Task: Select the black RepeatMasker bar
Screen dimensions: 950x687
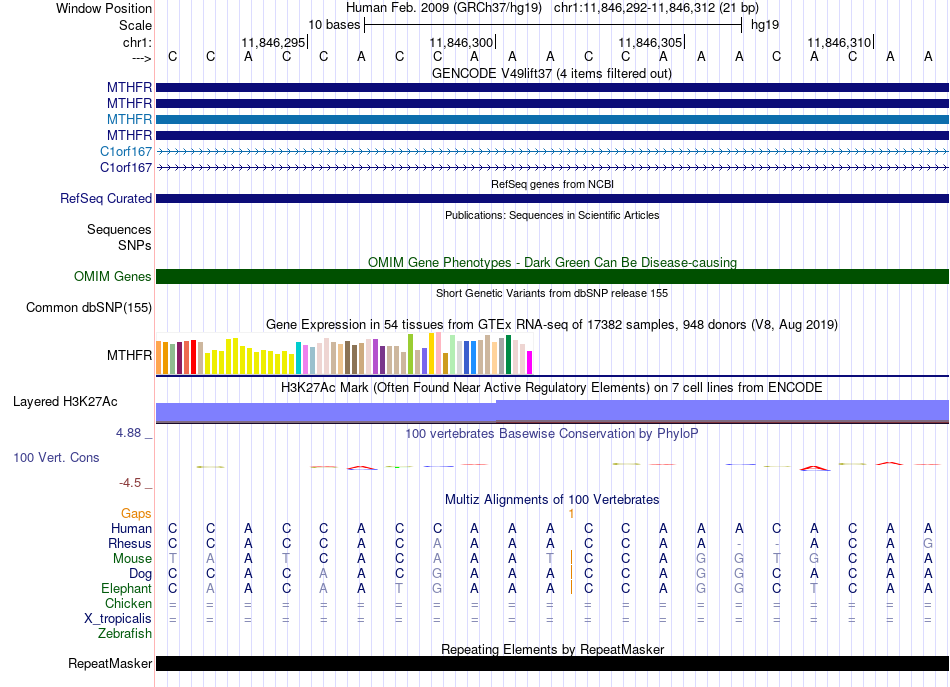Action: (552, 663)
